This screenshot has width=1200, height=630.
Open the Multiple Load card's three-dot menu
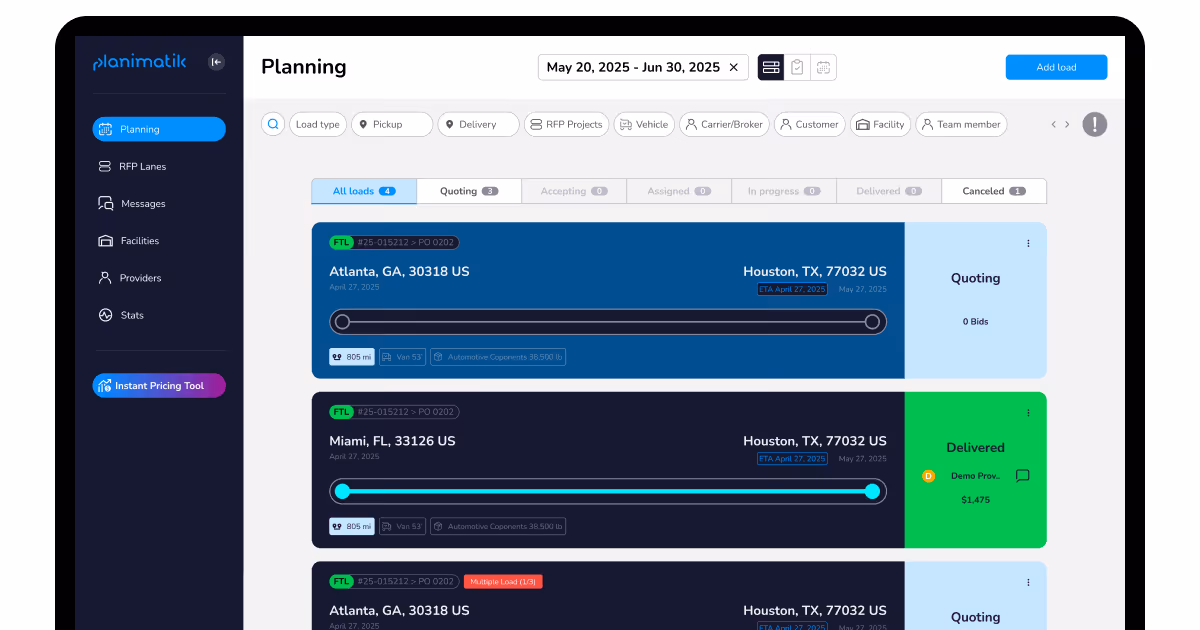tap(1028, 582)
